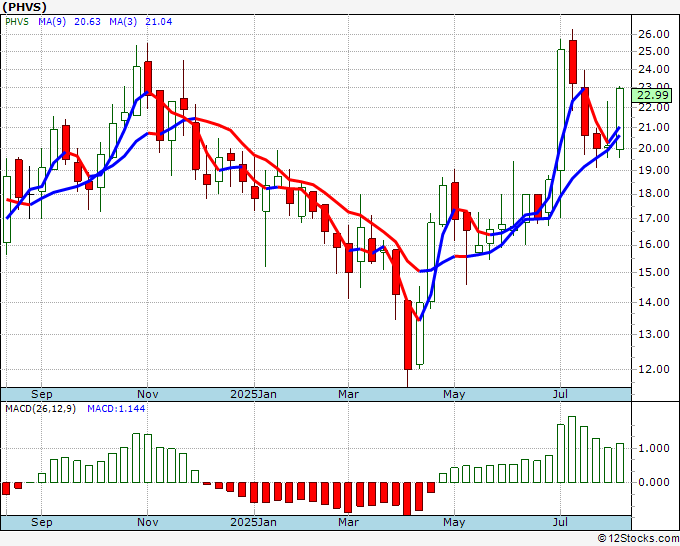680x546 pixels.
Task: Click Sep on the price chart axis
Action: pos(42,394)
